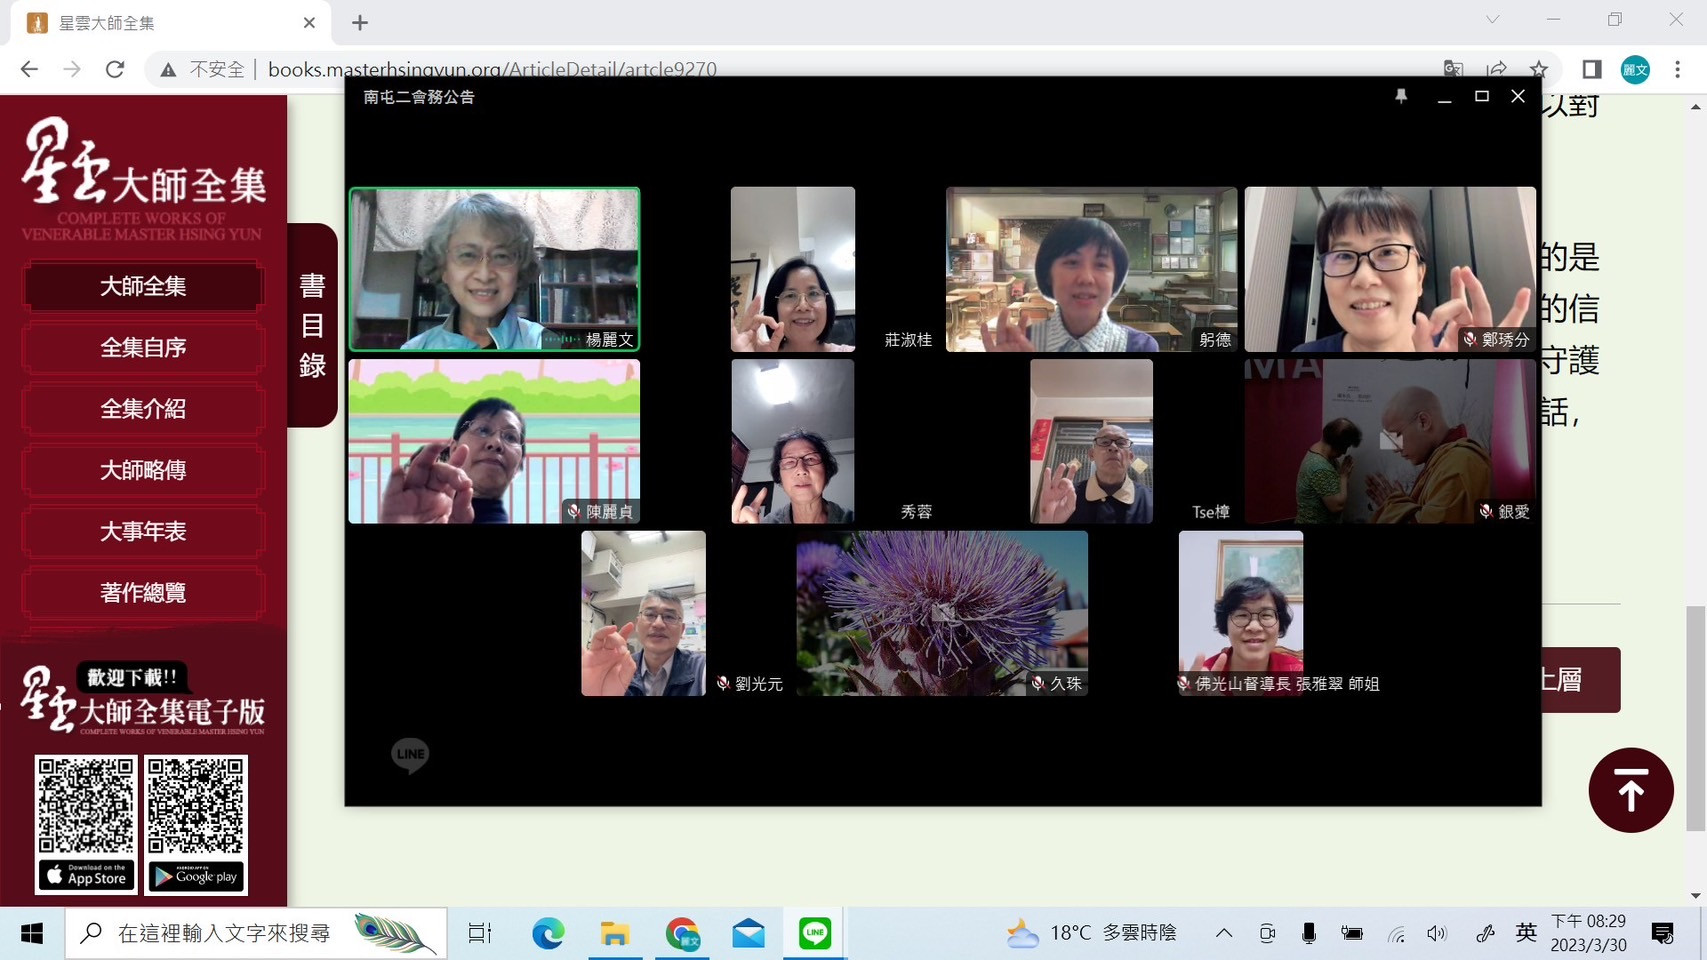Switch the input language indicator 英
The image size is (1707, 960).
[1525, 933]
